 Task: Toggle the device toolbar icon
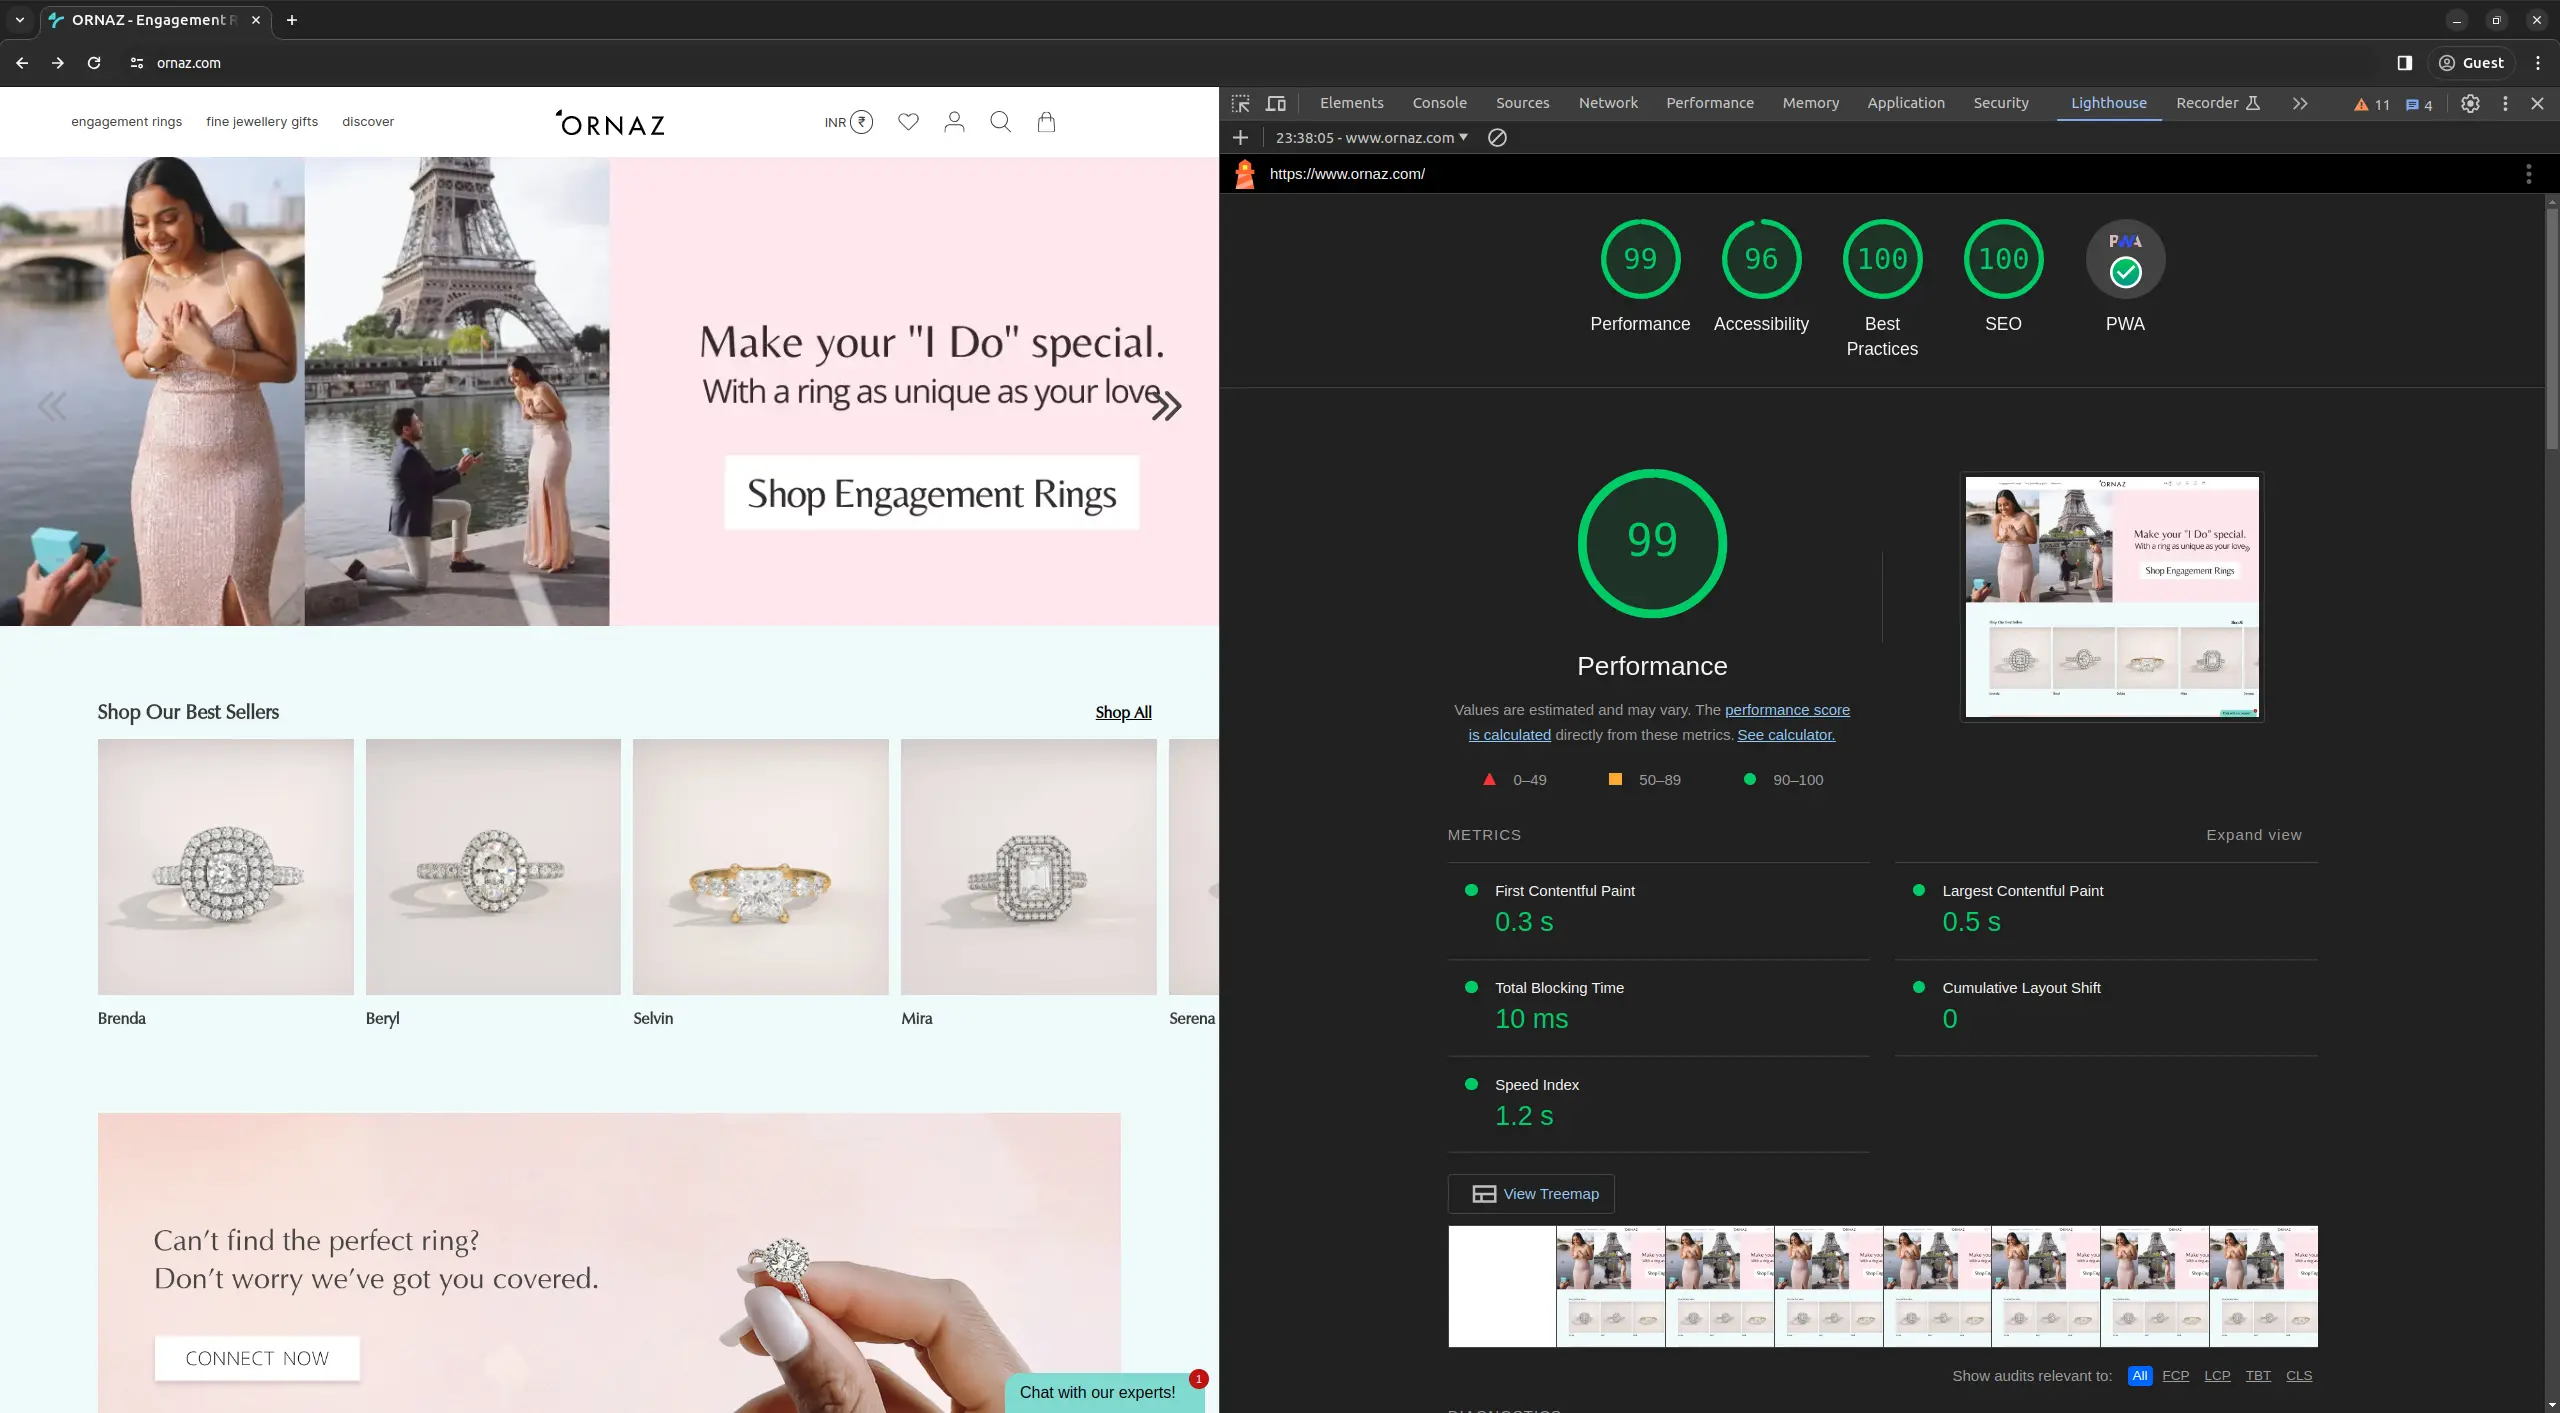pyautogui.click(x=1276, y=103)
